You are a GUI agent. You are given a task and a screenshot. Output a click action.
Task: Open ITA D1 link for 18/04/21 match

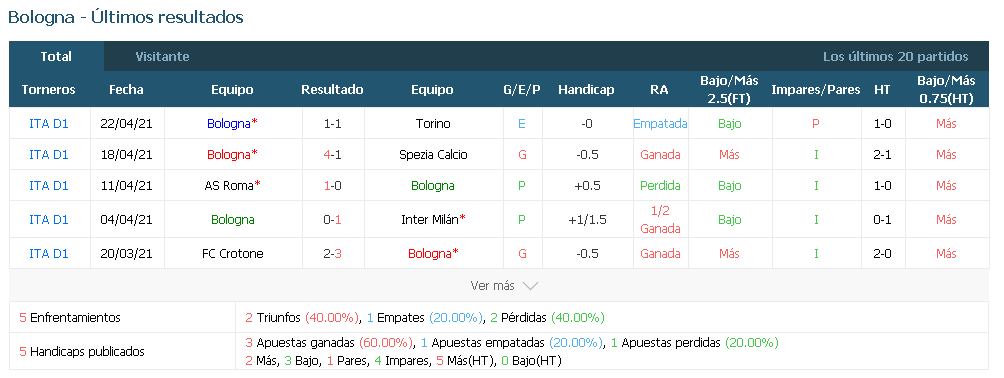[49, 154]
